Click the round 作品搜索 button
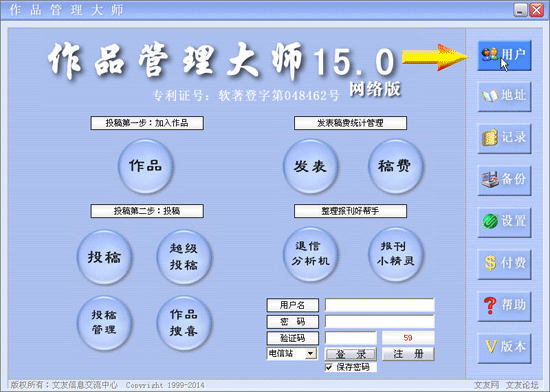550x392 pixels. coord(184,323)
